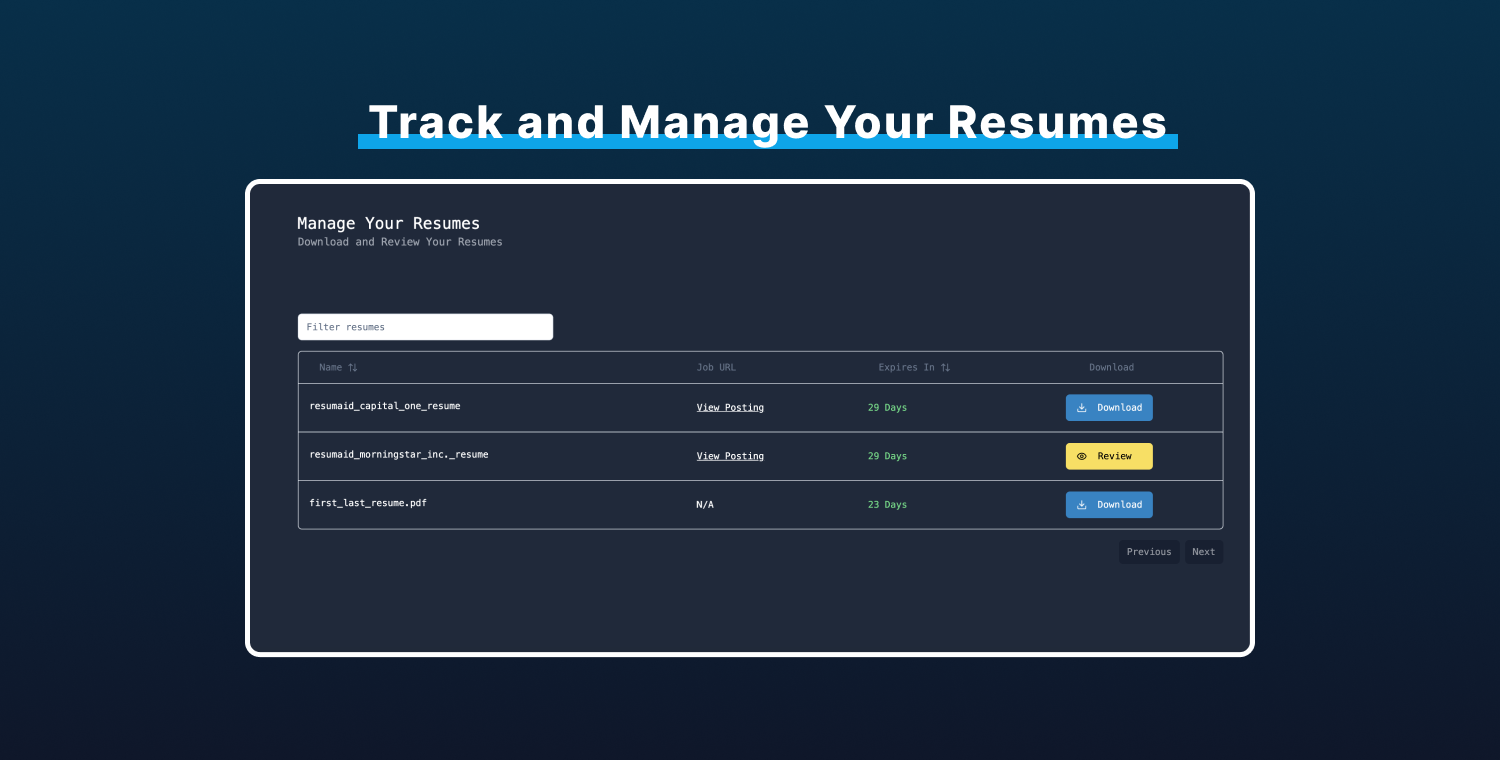Click eye icon on Review button

[1082, 456]
